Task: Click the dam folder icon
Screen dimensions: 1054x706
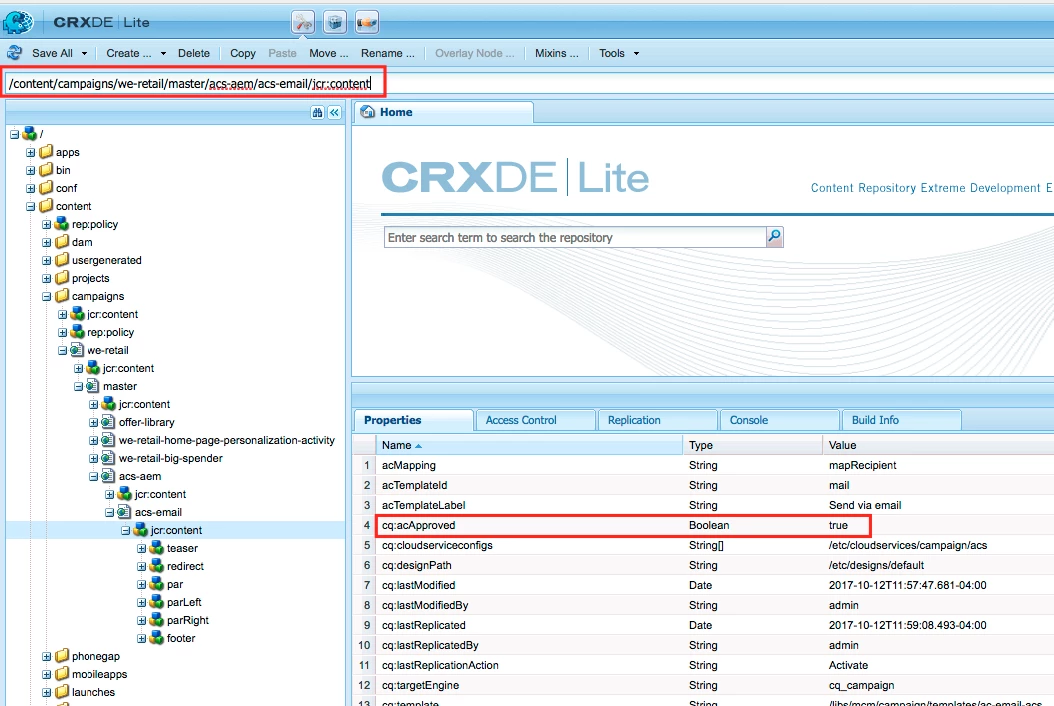Action: [62, 241]
